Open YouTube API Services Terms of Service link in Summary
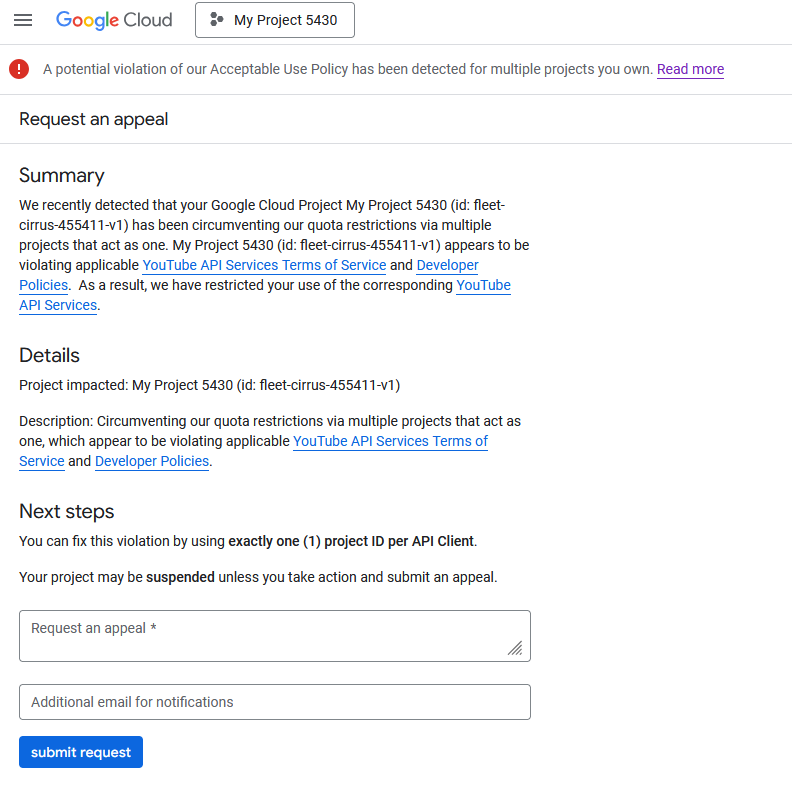Screen dimensions: 792x799 pyautogui.click(x=264, y=265)
